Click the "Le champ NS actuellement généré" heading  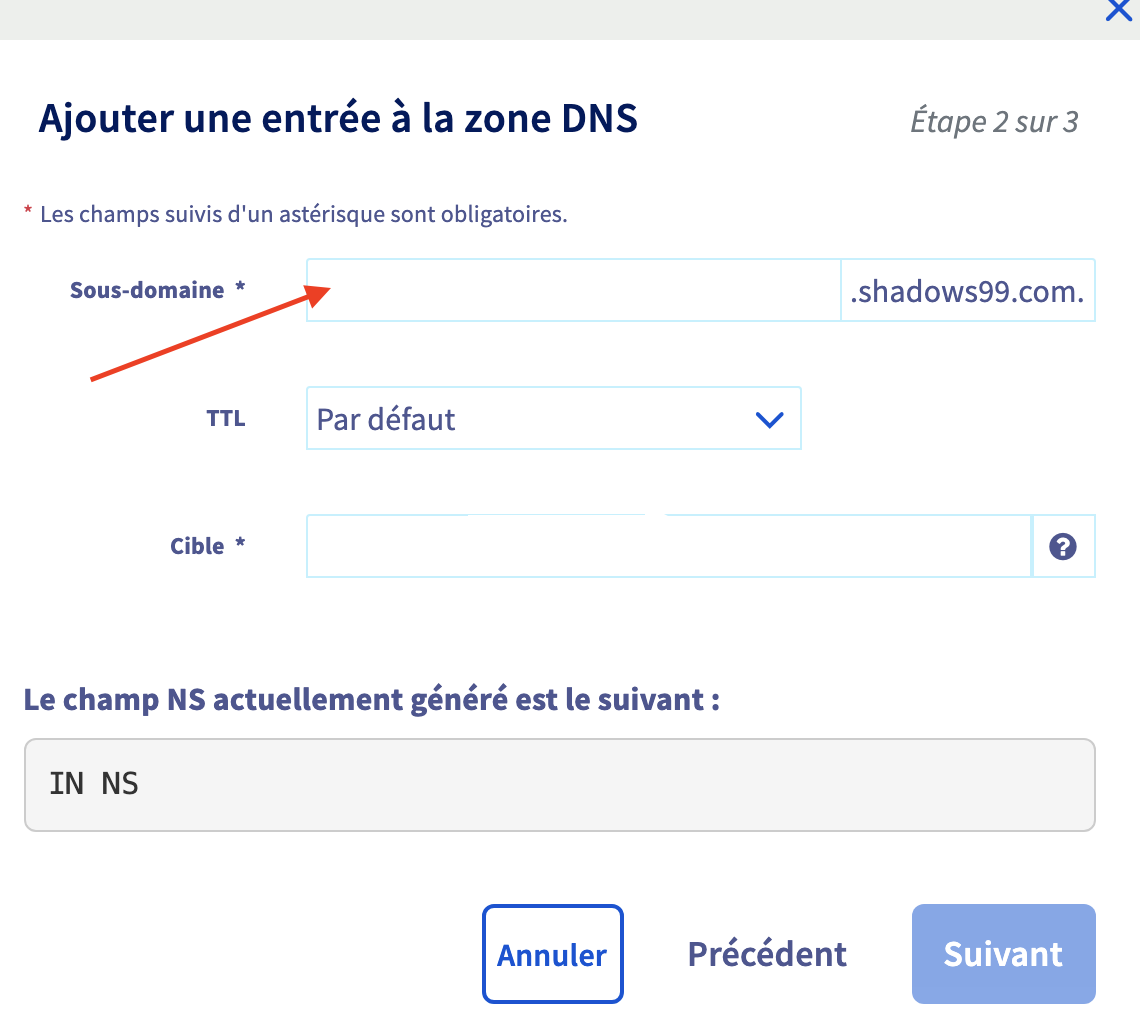pyautogui.click(x=372, y=700)
